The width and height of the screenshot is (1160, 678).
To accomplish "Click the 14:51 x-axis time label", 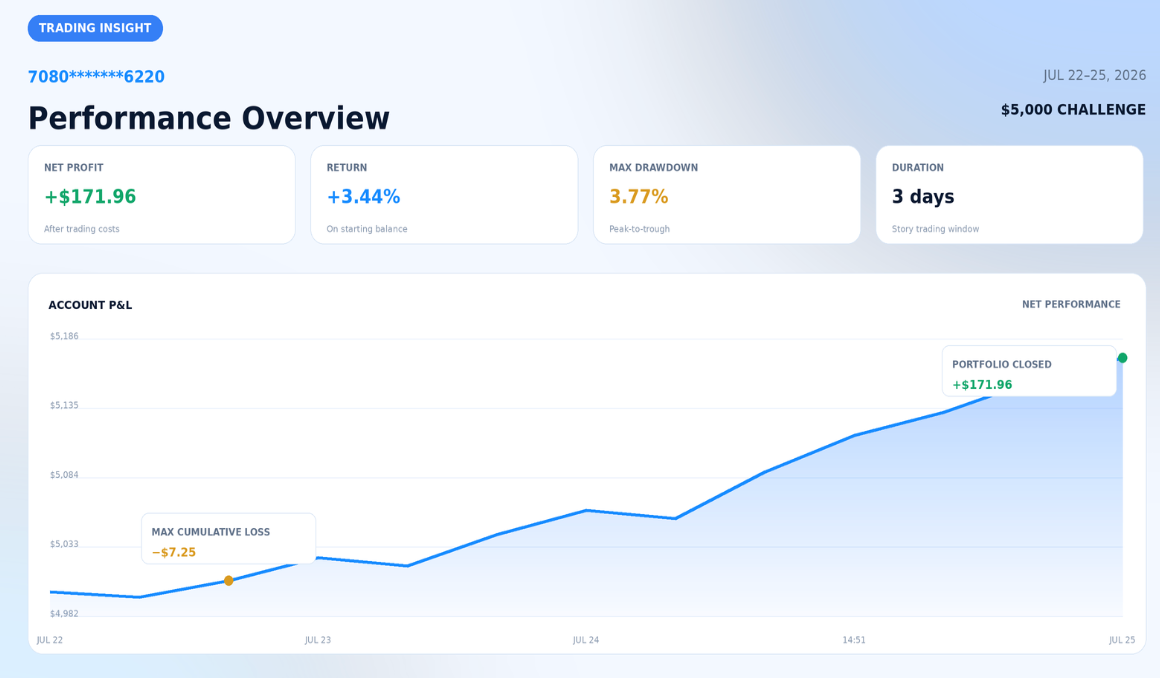I will coord(854,640).
